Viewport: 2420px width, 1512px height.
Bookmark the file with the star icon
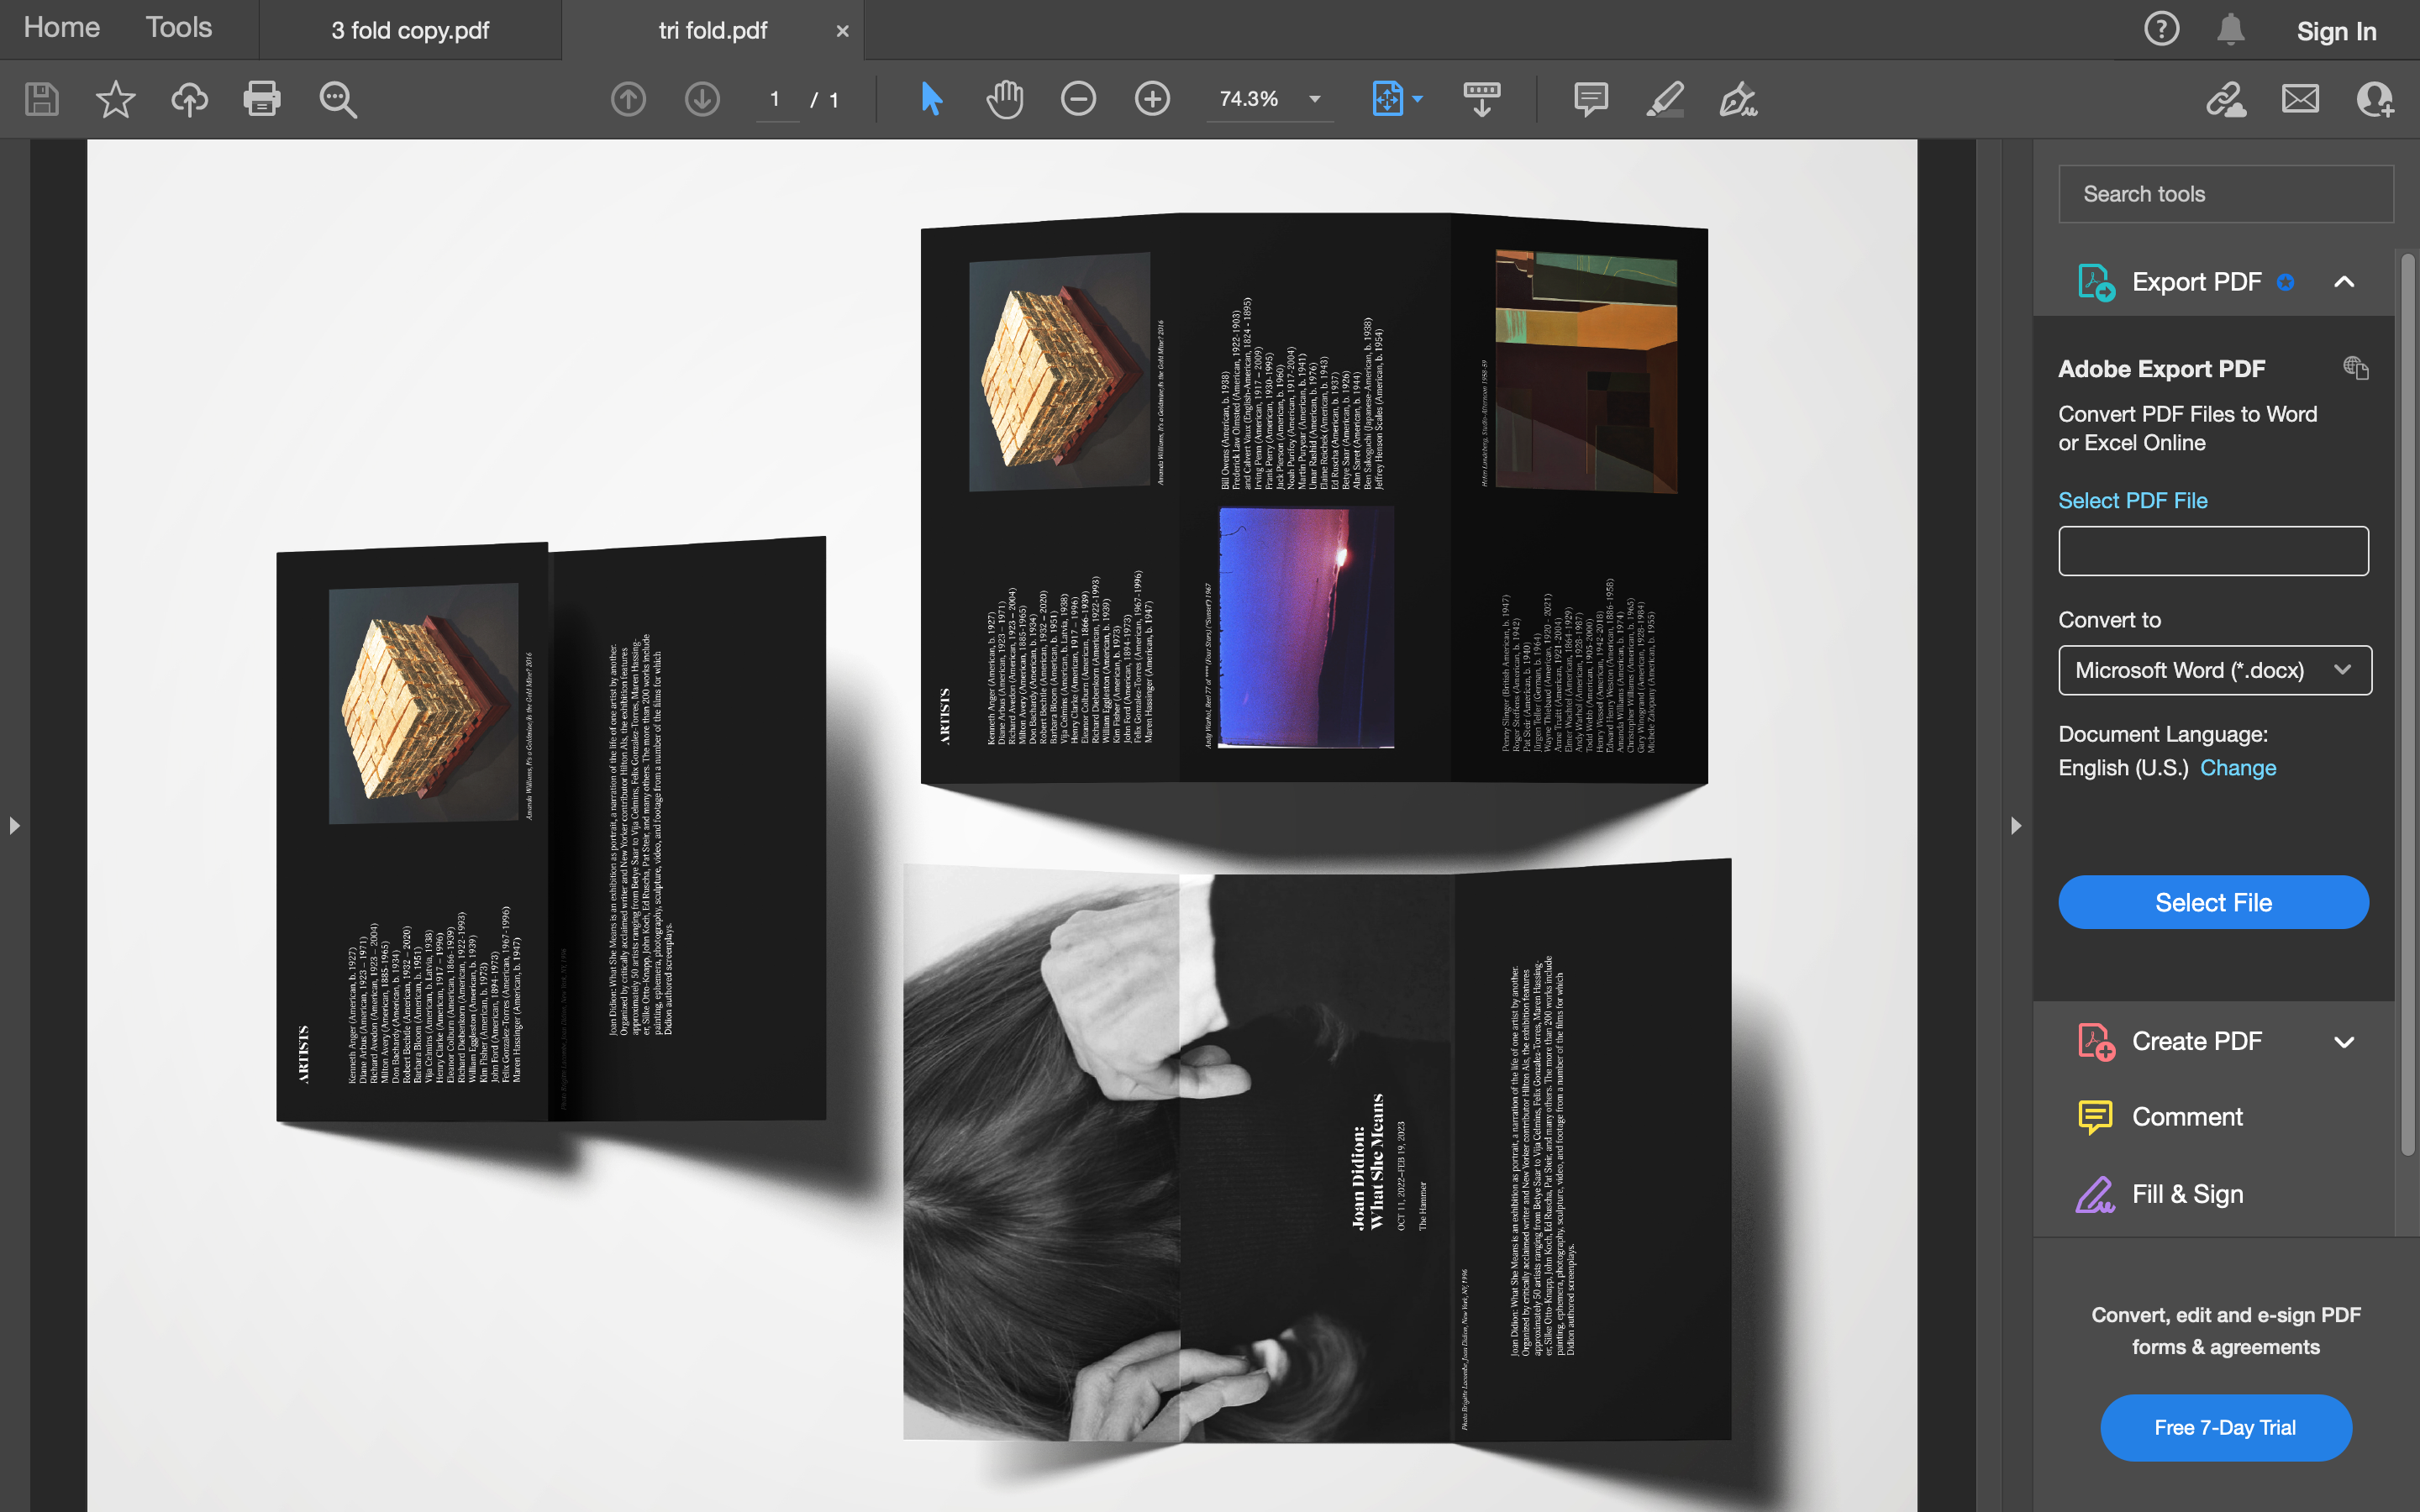click(x=115, y=99)
